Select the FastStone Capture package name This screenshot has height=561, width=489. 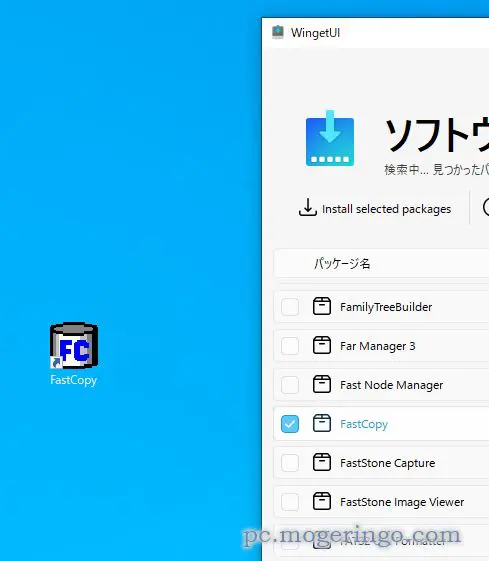(387, 463)
